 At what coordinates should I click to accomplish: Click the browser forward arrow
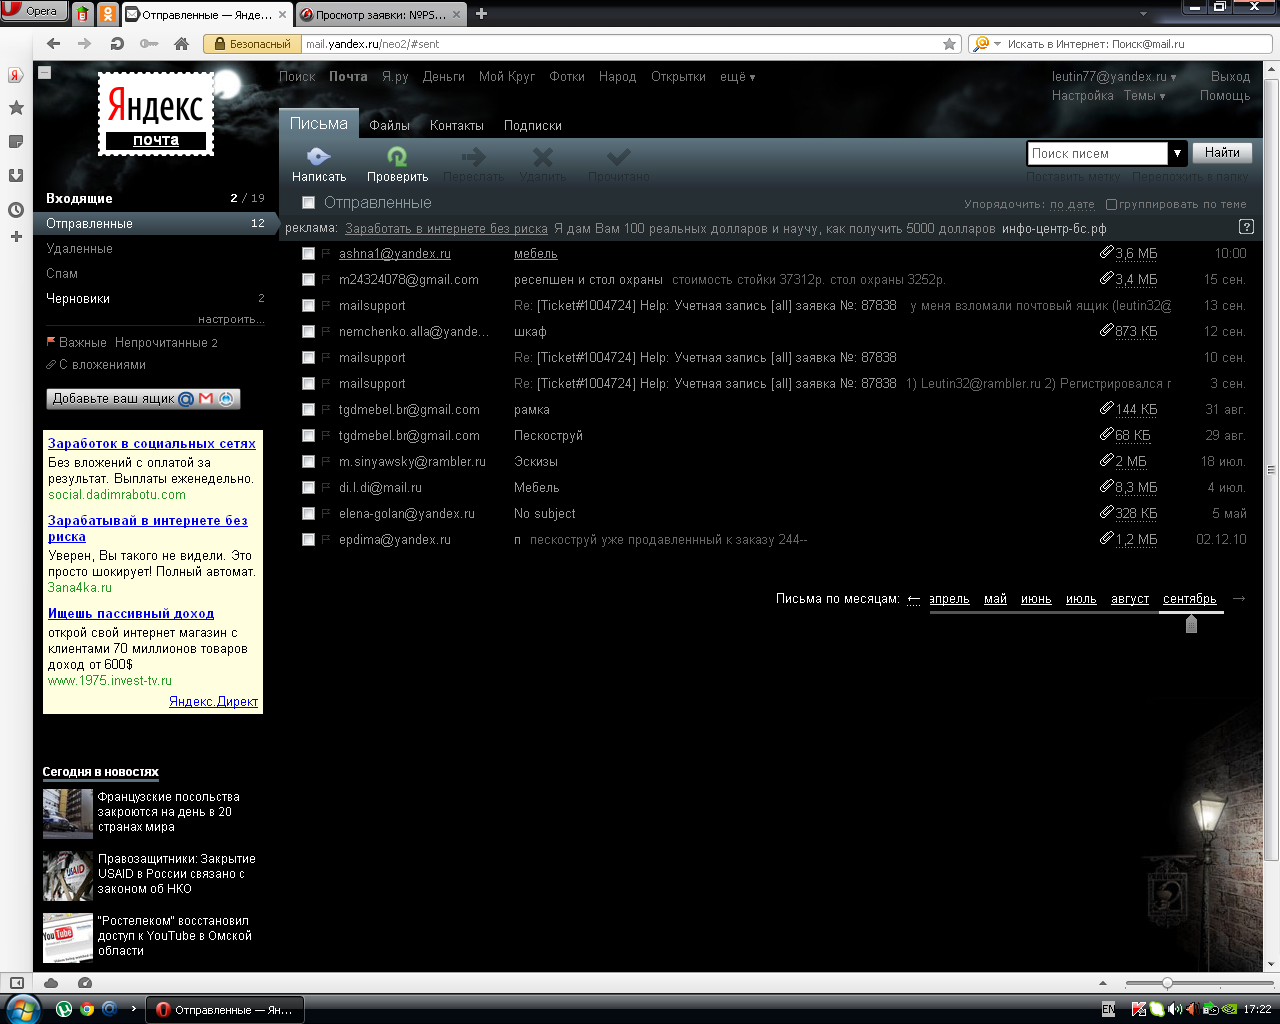coord(85,44)
